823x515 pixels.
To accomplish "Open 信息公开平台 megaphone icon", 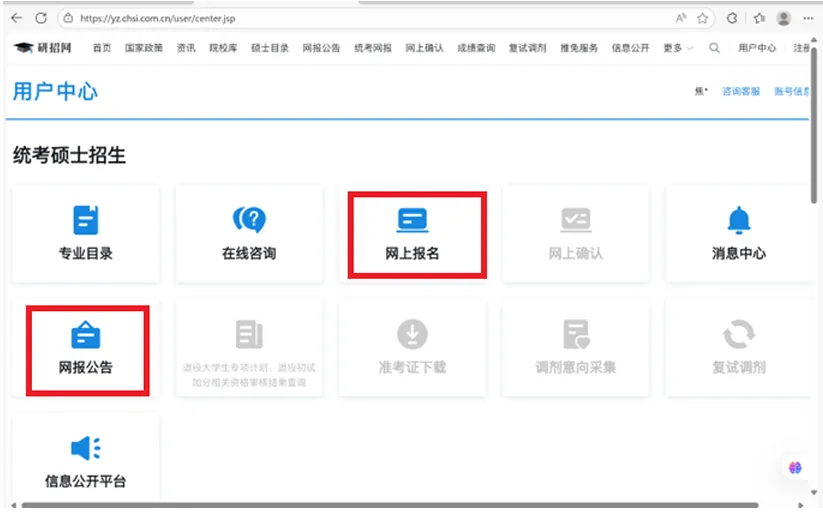I will pos(86,448).
